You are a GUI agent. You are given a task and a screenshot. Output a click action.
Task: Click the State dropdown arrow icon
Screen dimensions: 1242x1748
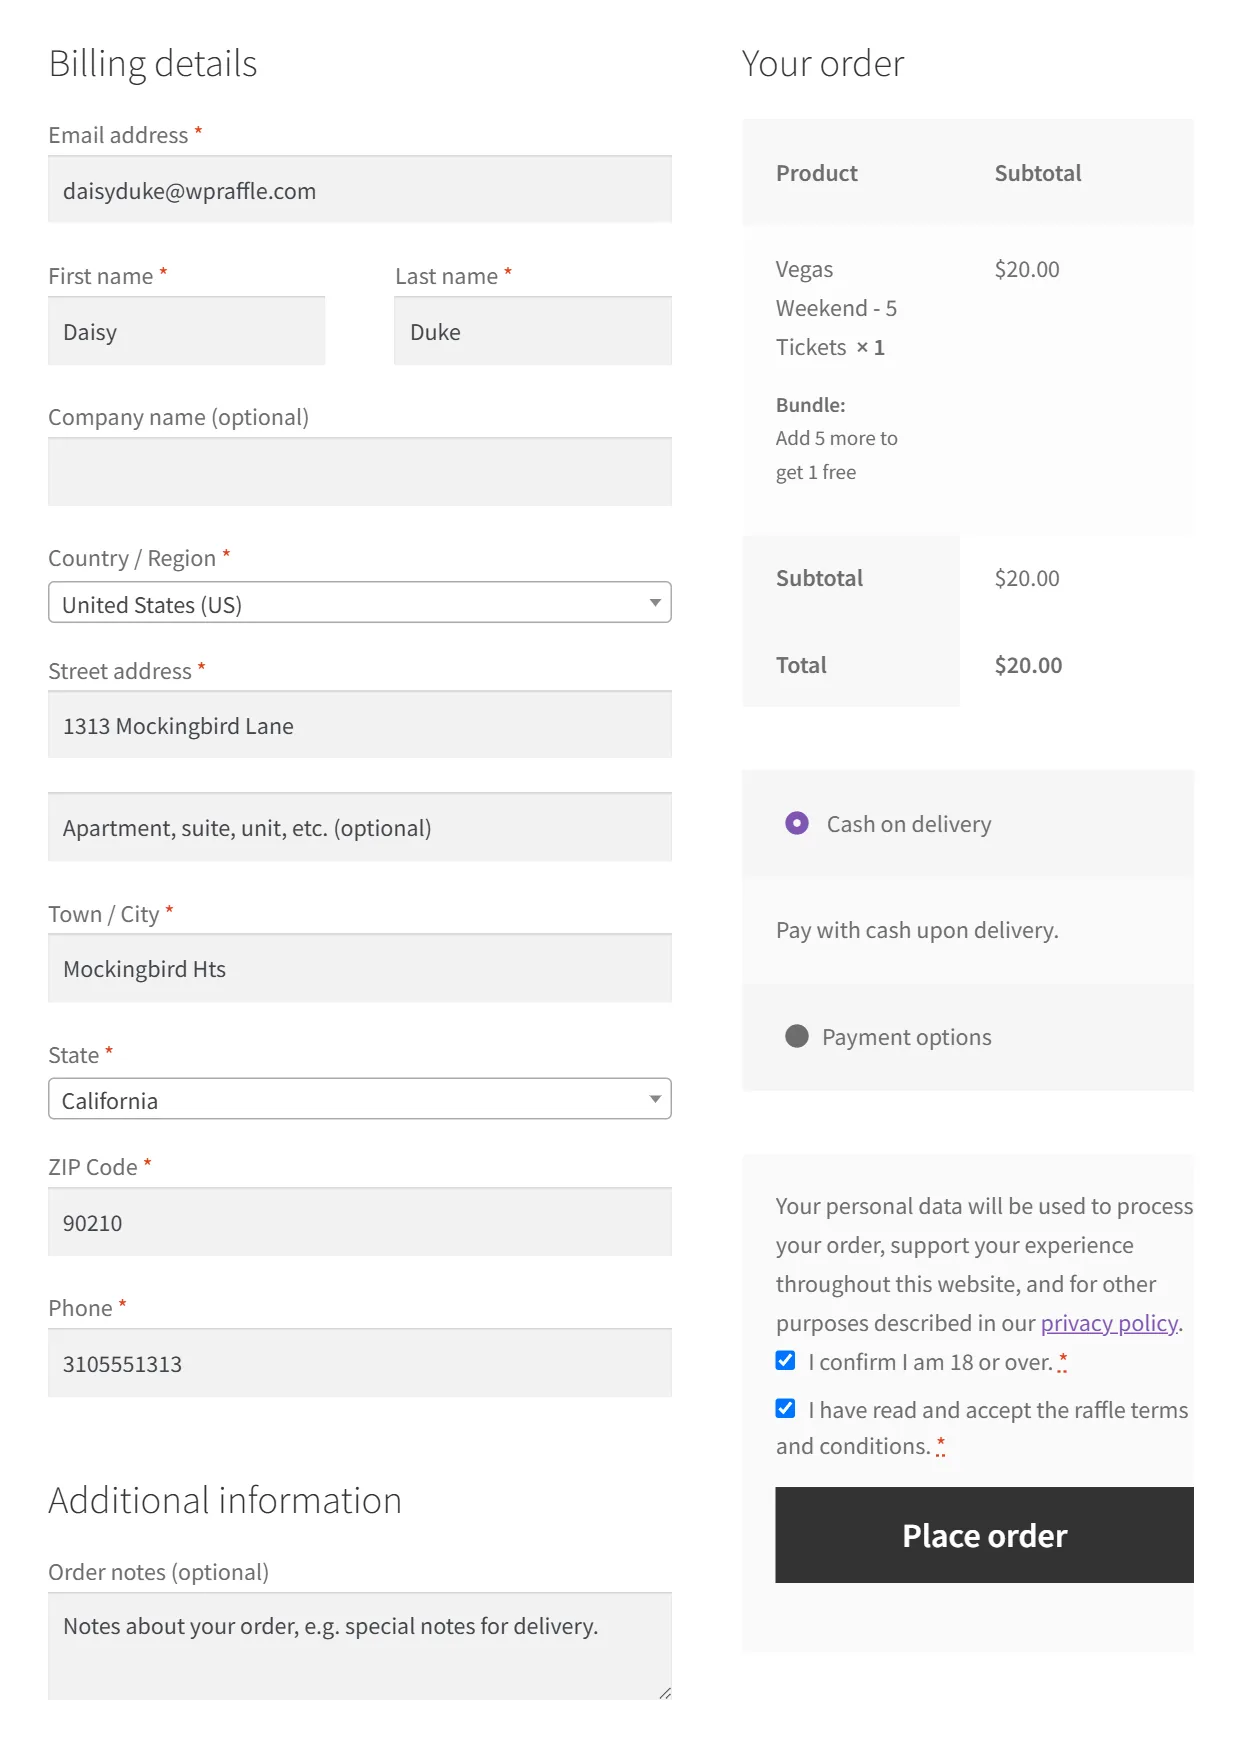655,1099
